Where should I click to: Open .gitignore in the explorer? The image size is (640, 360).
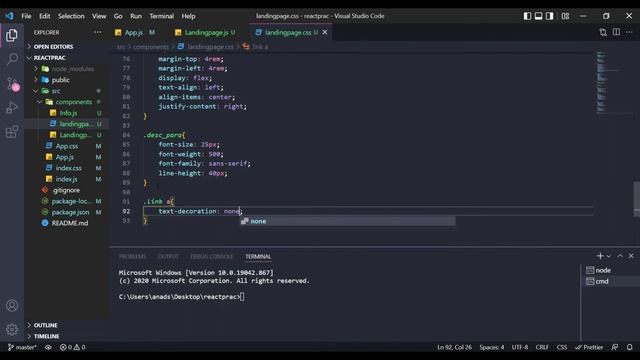point(67,190)
